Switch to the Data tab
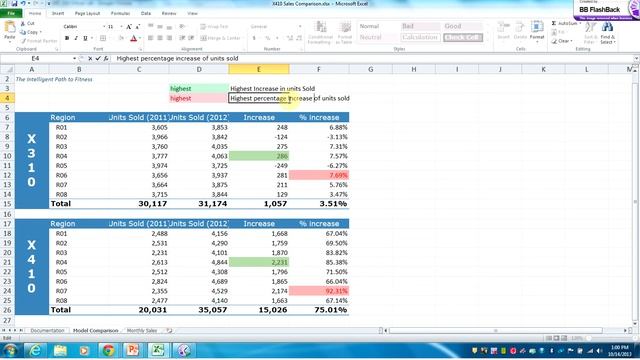 [146, 13]
